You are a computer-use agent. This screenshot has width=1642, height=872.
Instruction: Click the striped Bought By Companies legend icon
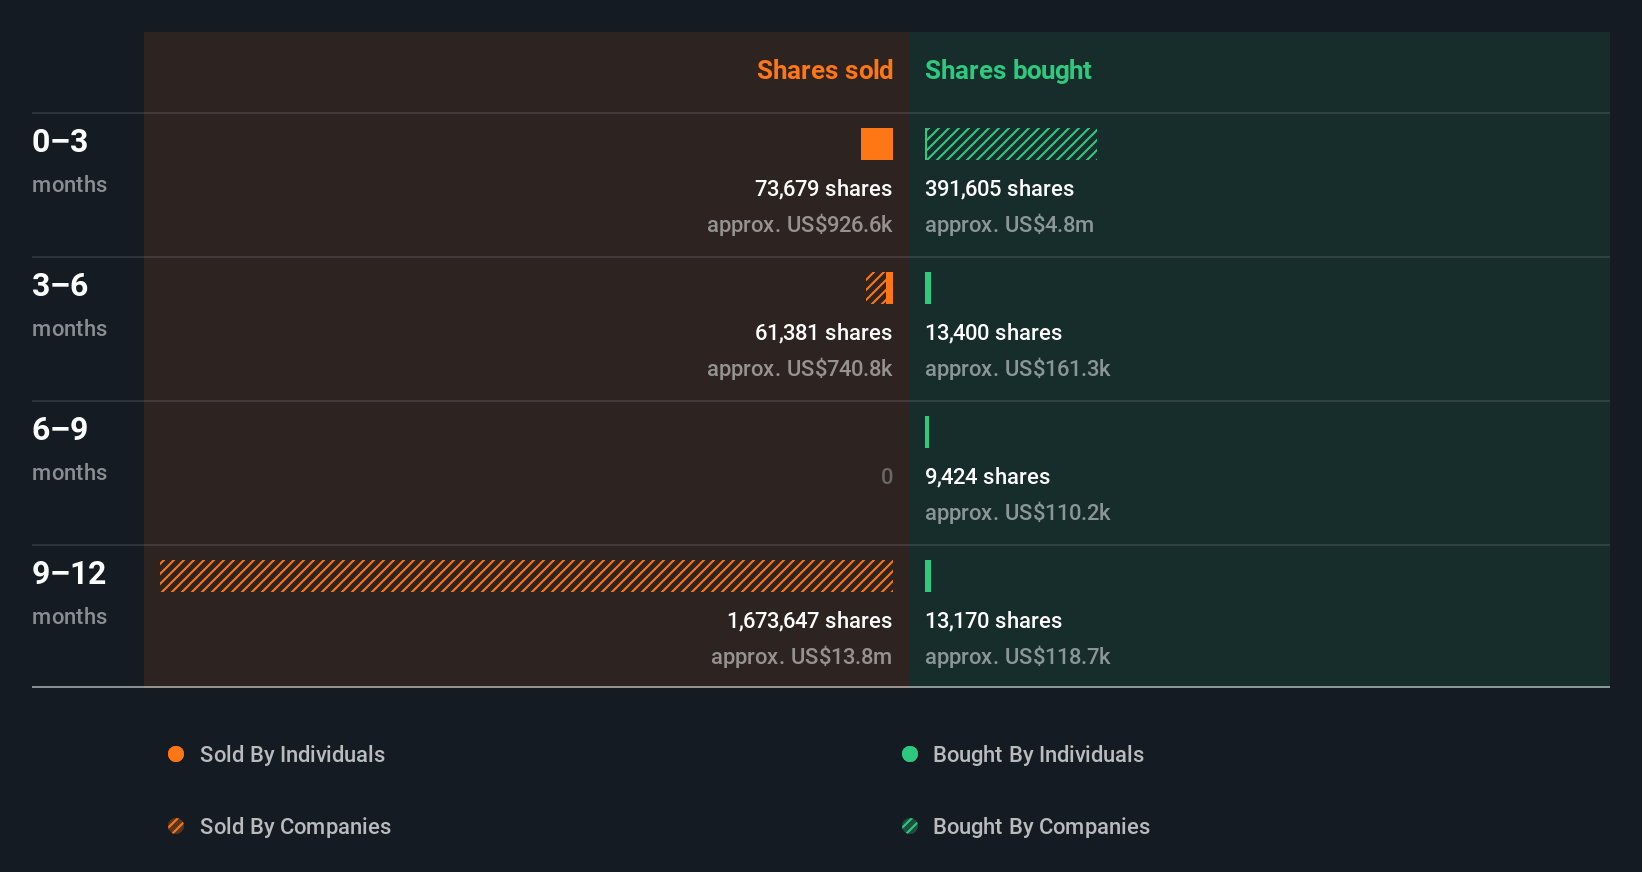tap(910, 826)
